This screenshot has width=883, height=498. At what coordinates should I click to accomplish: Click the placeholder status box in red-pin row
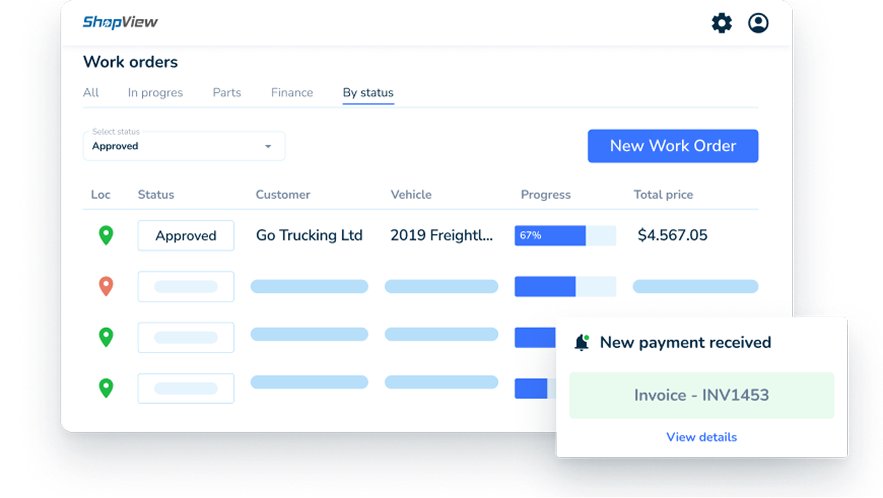click(x=186, y=287)
